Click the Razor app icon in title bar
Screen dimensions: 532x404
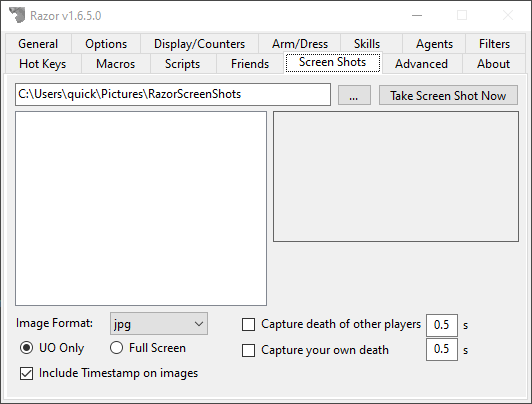(x=17, y=15)
